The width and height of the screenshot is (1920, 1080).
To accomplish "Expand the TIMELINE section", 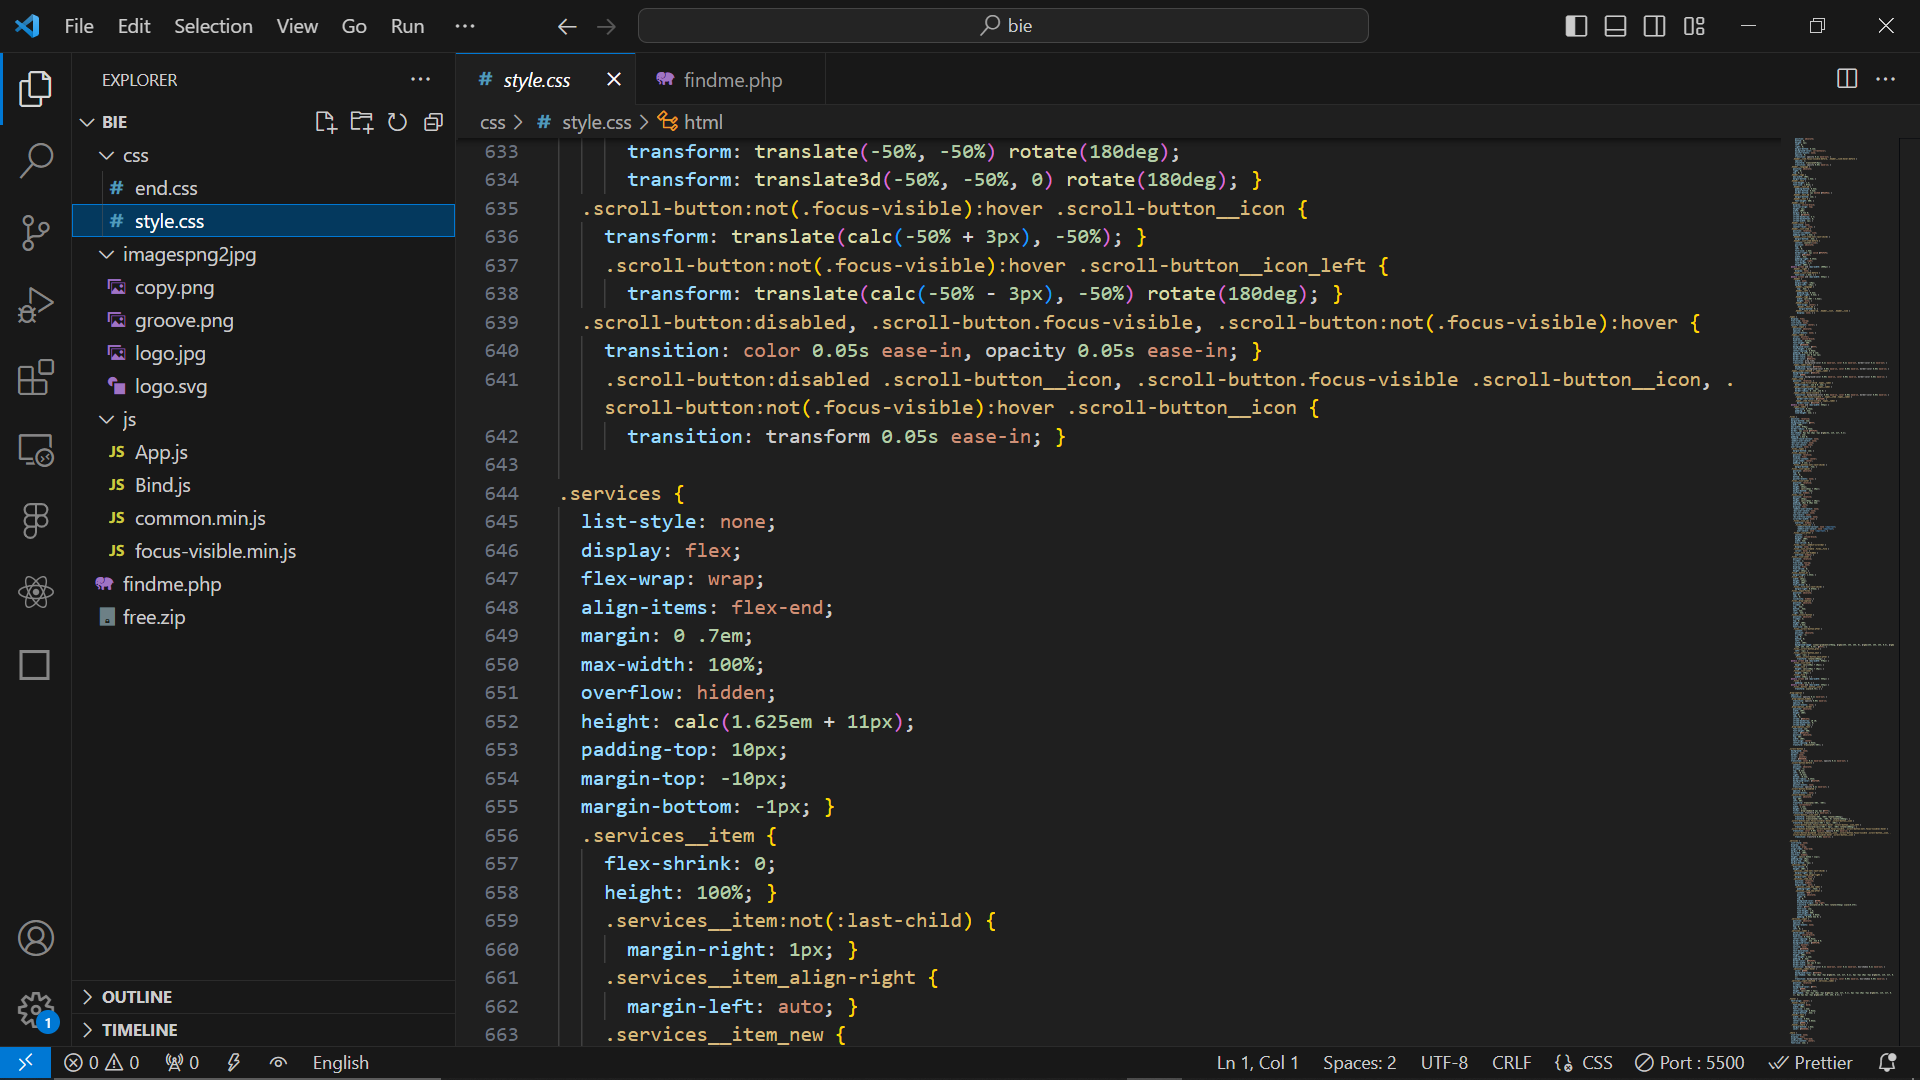I will pyautogui.click(x=139, y=1030).
